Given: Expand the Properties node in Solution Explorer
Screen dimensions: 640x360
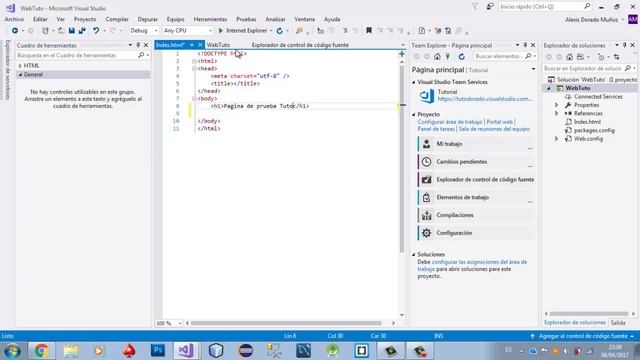Looking at the screenshot, I should [556, 105].
